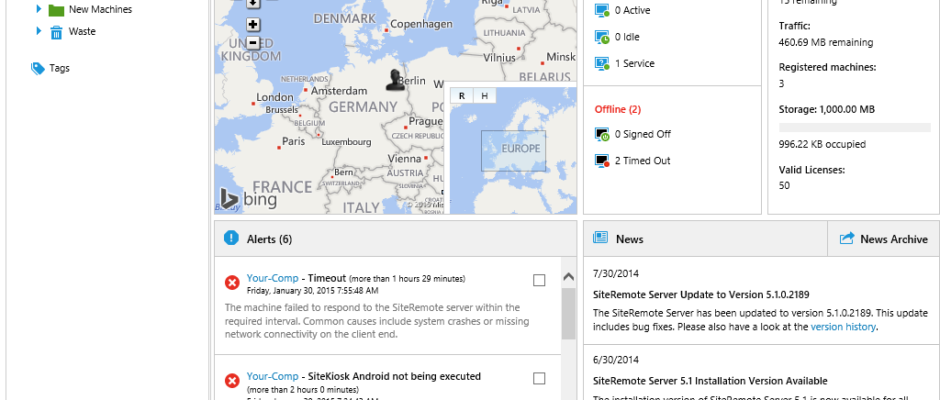Open the Tags label
This screenshot has width=940, height=400.
coord(59,68)
